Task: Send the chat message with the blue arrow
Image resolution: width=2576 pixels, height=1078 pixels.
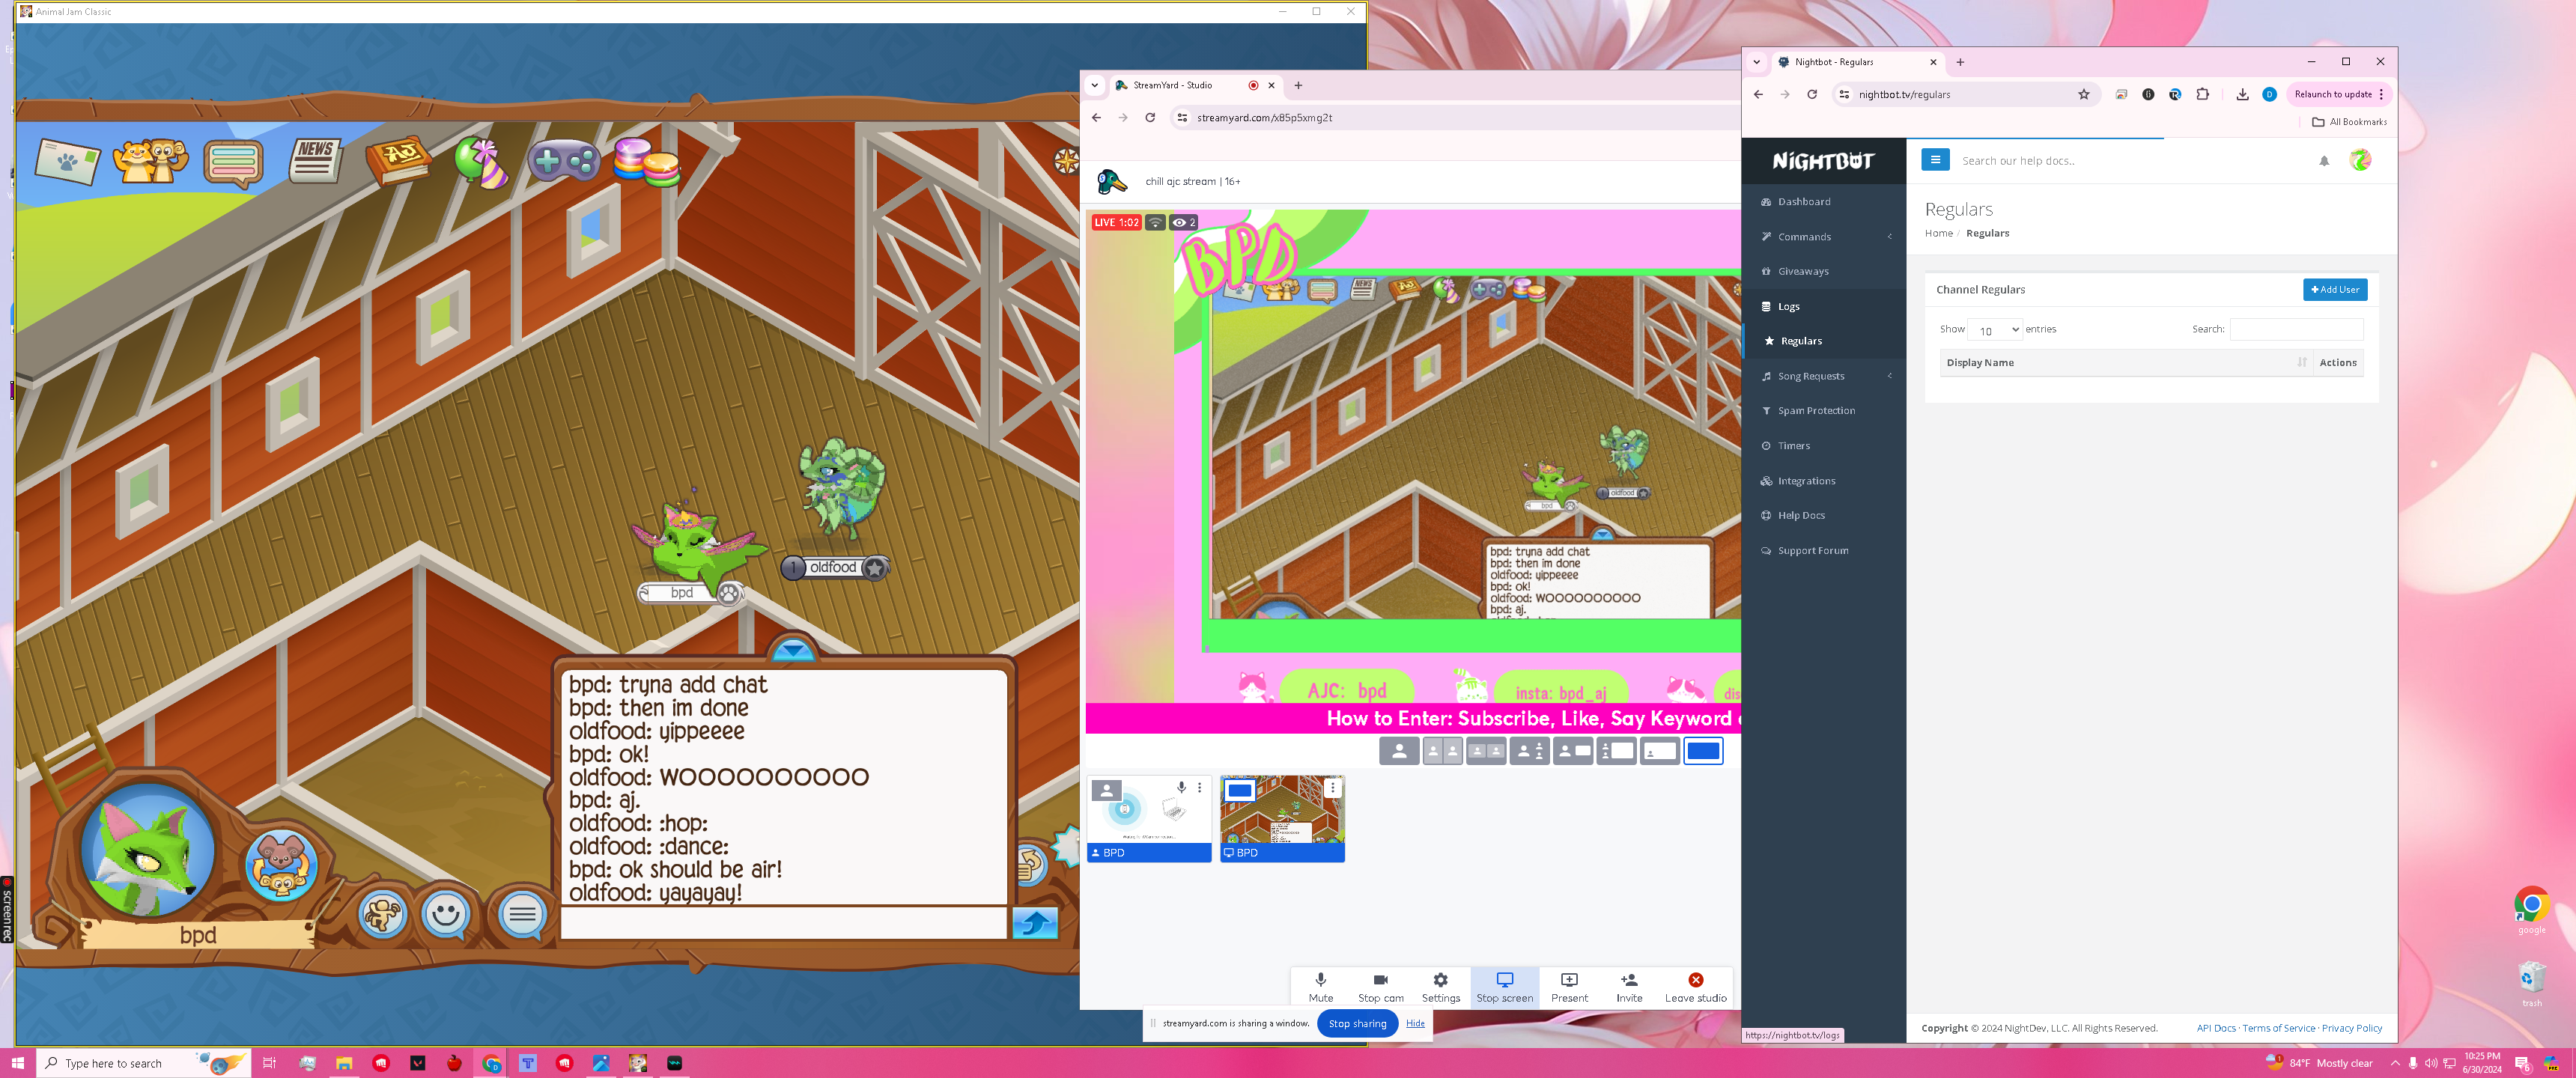Action: [1034, 923]
